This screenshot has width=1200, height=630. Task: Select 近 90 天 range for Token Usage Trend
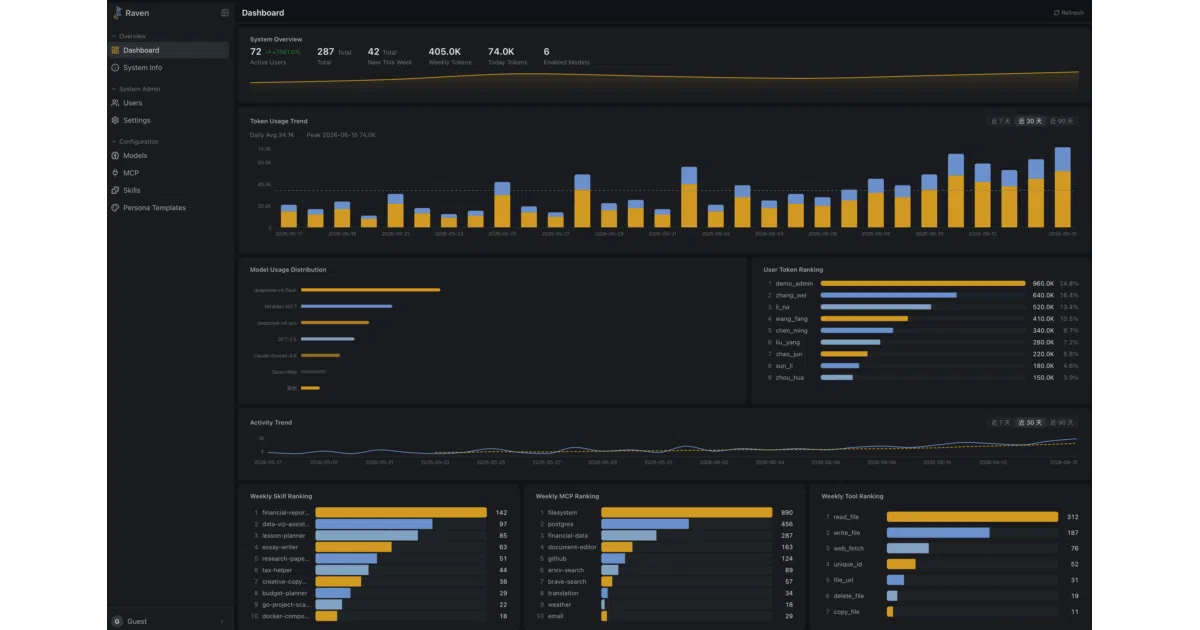[x=1063, y=121]
